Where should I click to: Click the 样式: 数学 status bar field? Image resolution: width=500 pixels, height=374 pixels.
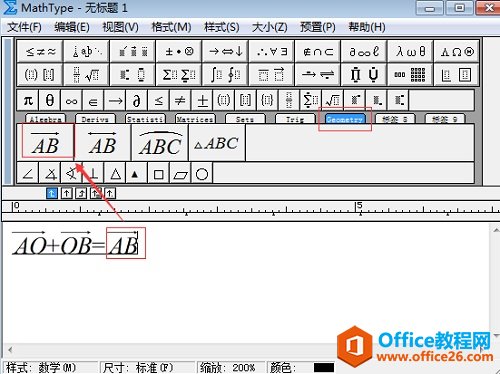50,367
